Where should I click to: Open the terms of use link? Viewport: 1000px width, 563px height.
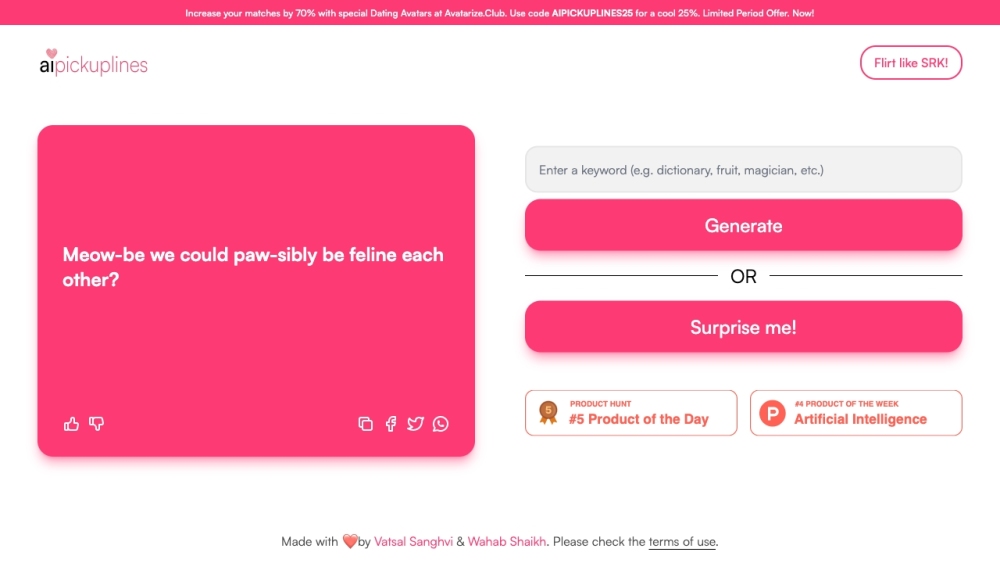point(682,542)
